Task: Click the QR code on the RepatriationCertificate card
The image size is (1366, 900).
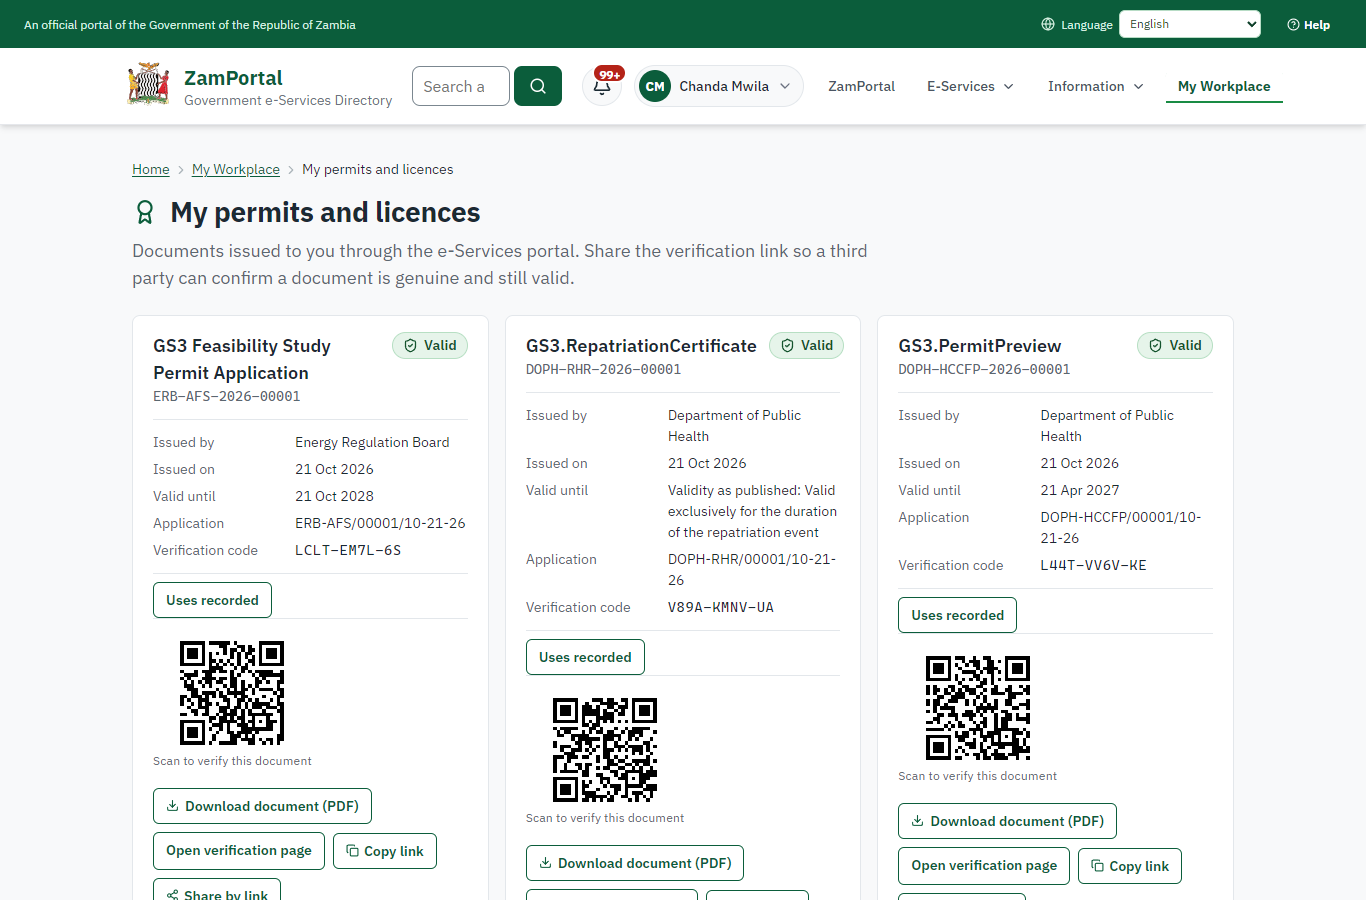Action: 605,750
